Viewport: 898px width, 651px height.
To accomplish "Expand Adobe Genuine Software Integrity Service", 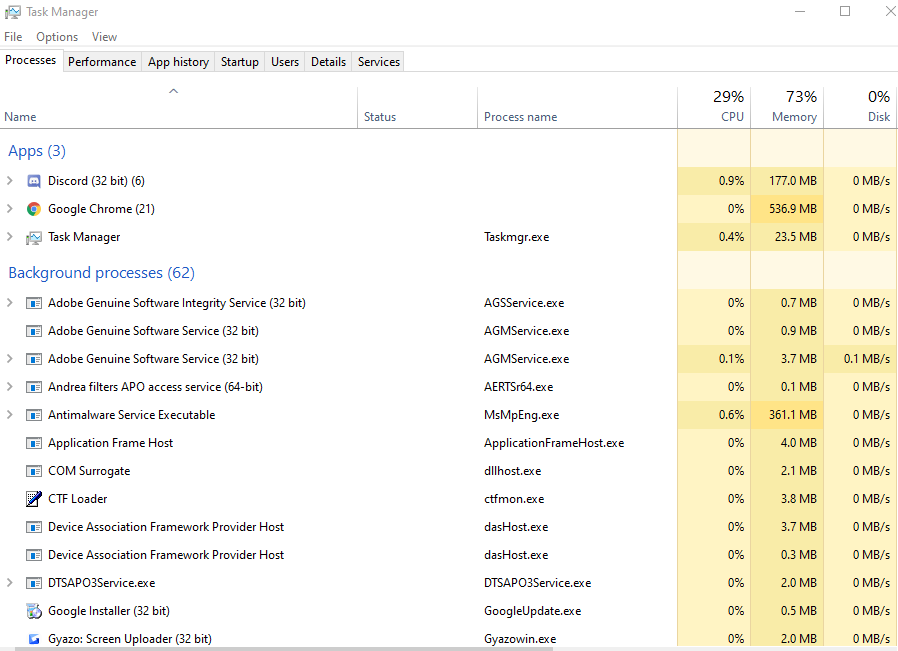I will click(x=9, y=302).
